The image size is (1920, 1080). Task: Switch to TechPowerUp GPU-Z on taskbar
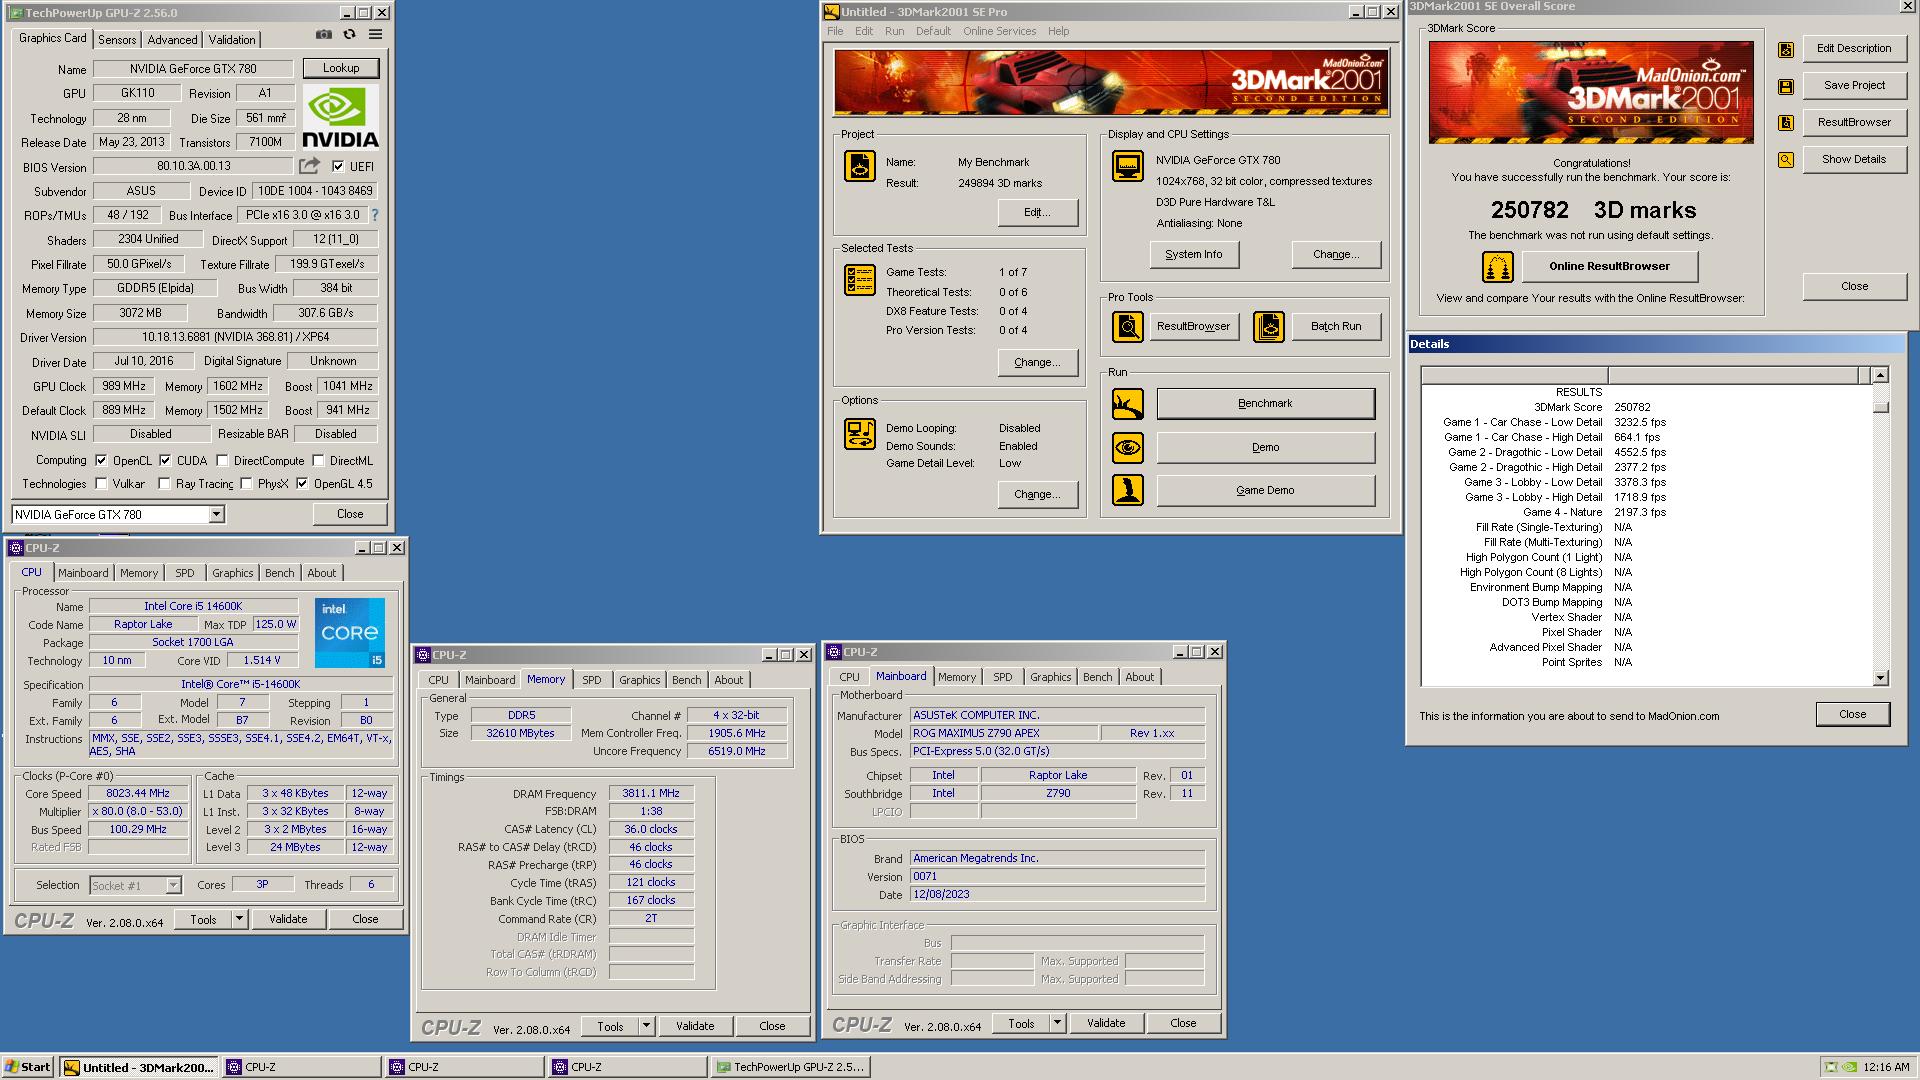(x=791, y=1067)
